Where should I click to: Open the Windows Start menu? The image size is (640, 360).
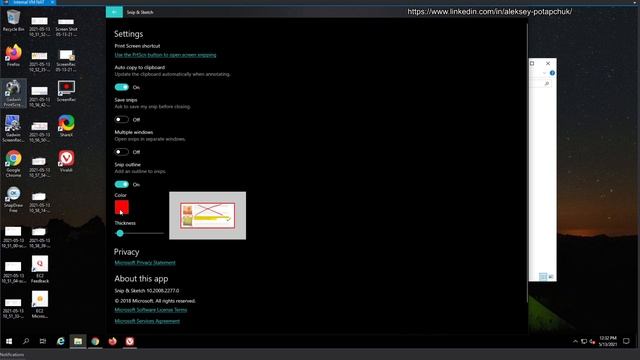[9, 341]
